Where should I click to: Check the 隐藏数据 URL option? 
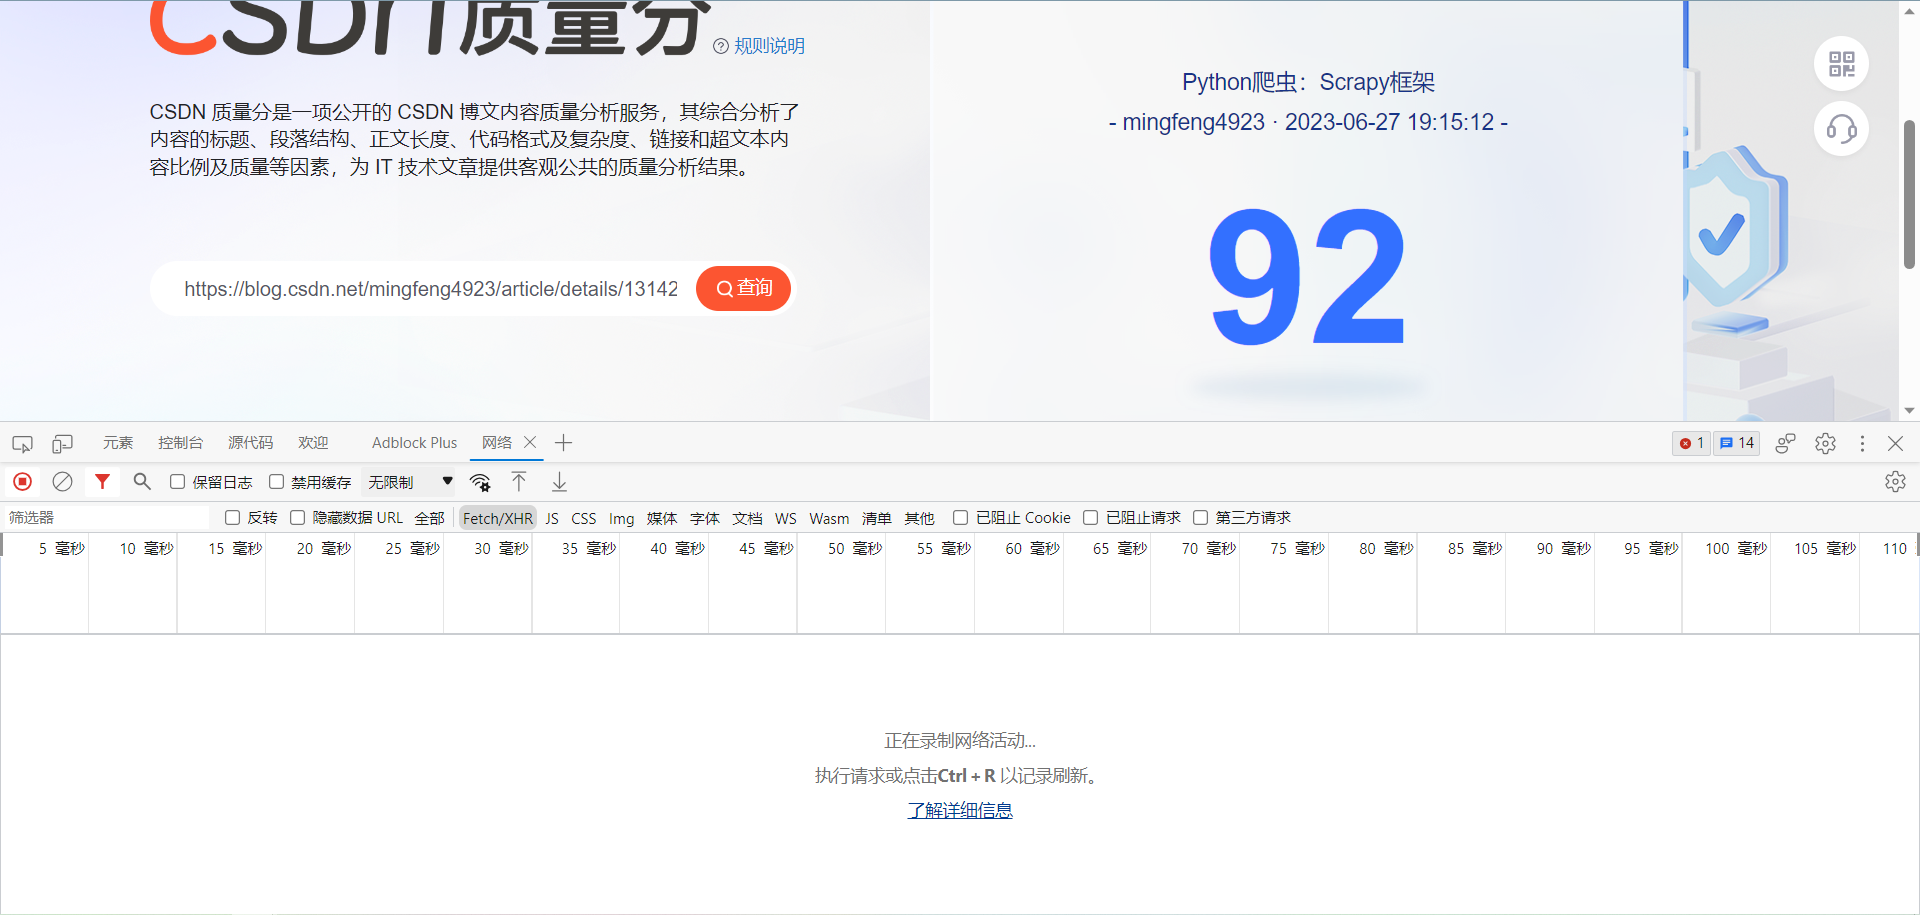[297, 517]
